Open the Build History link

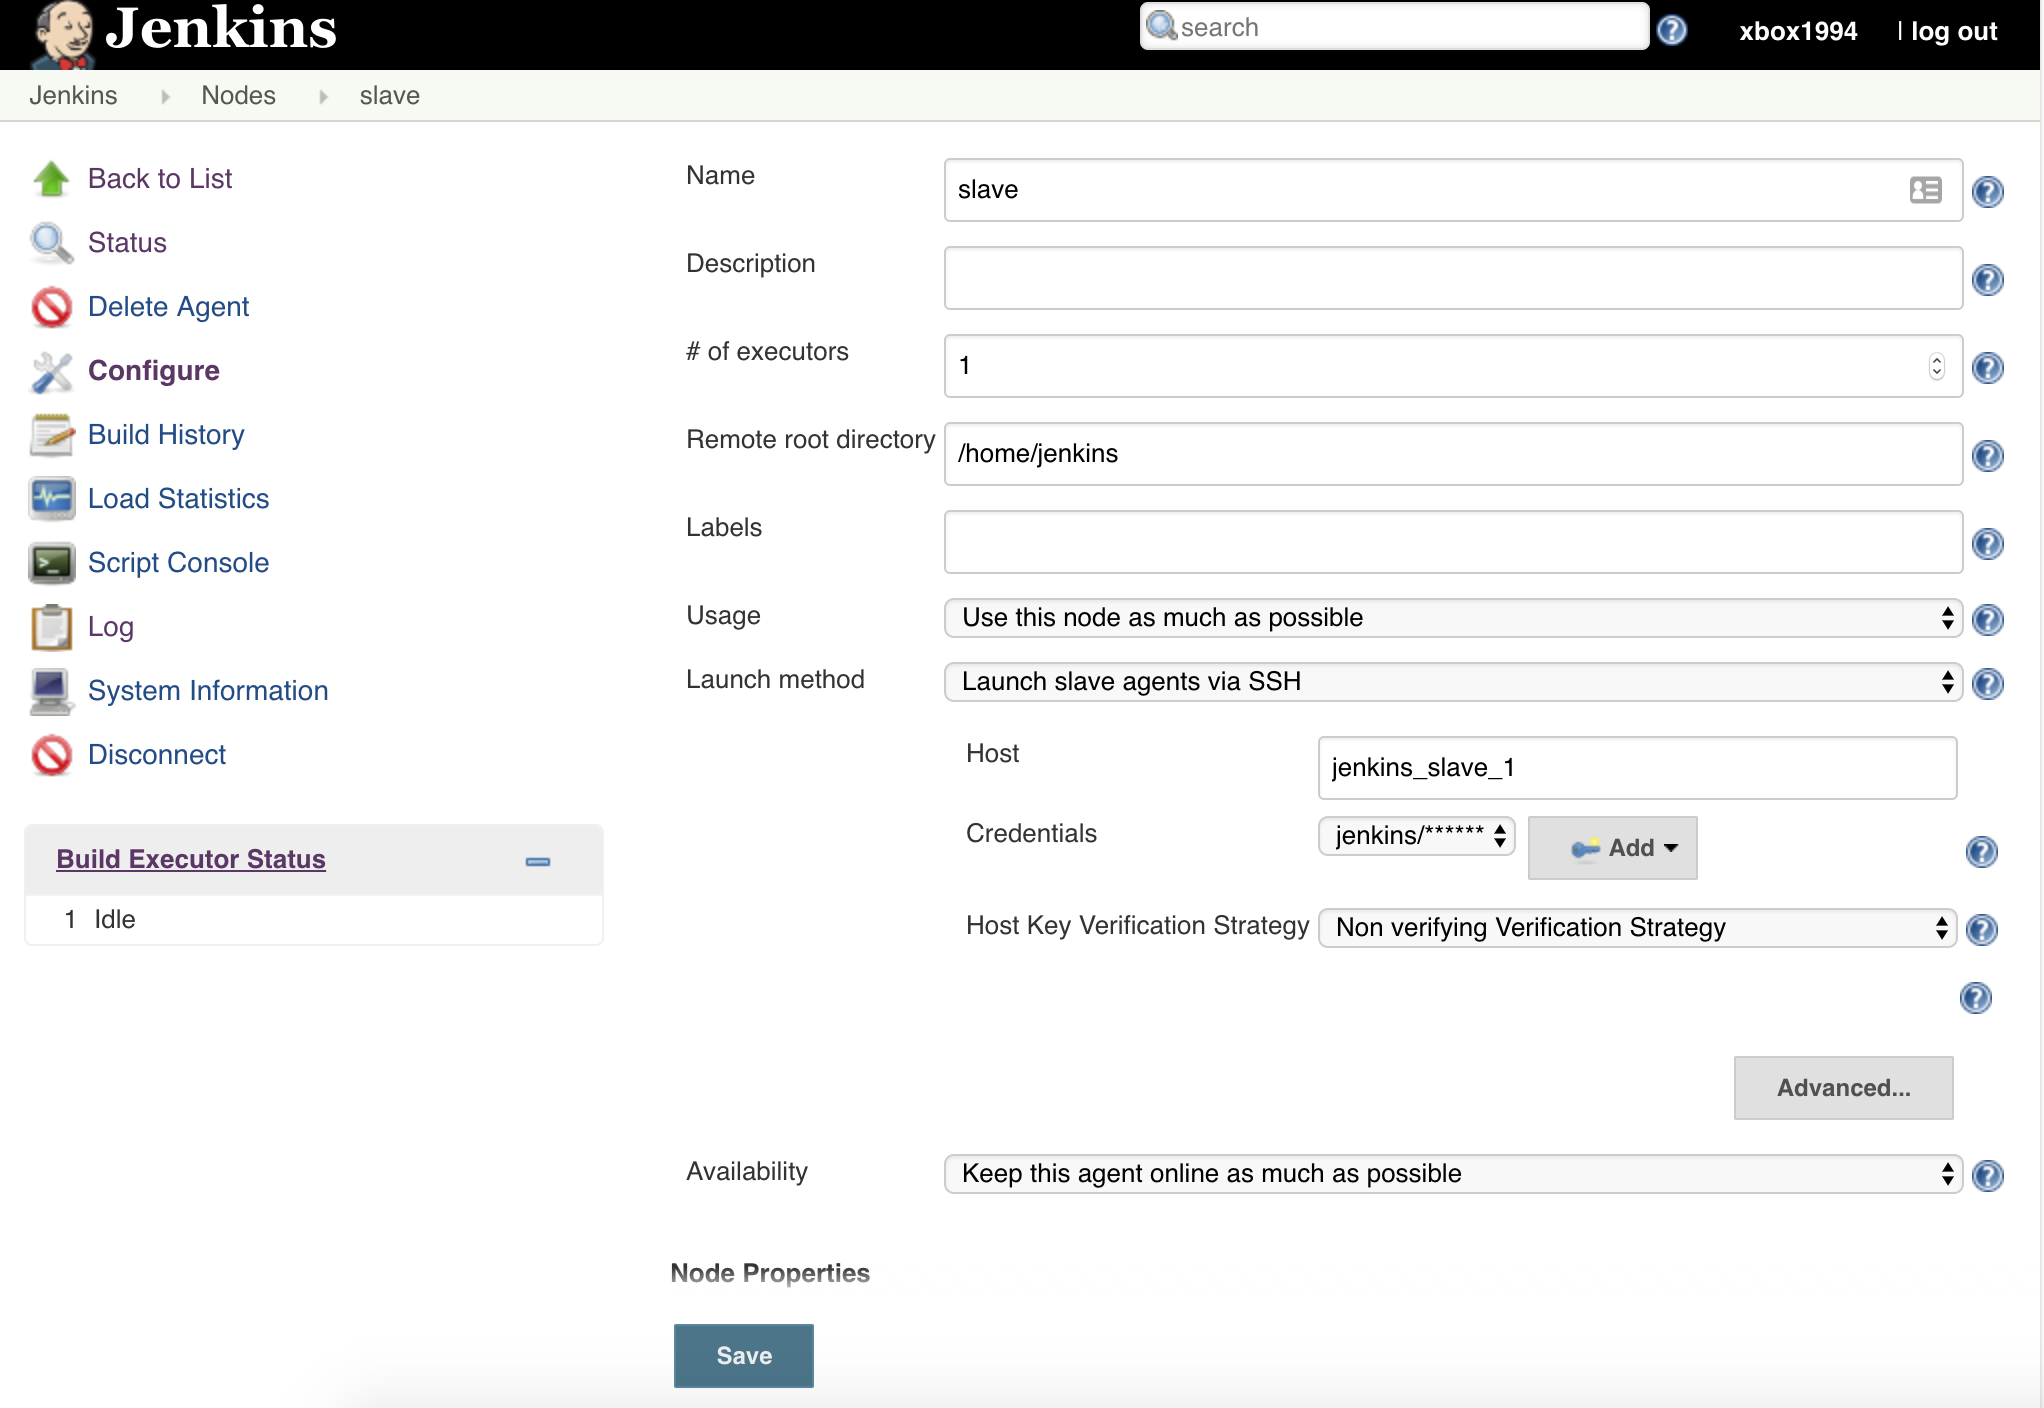pyautogui.click(x=166, y=435)
